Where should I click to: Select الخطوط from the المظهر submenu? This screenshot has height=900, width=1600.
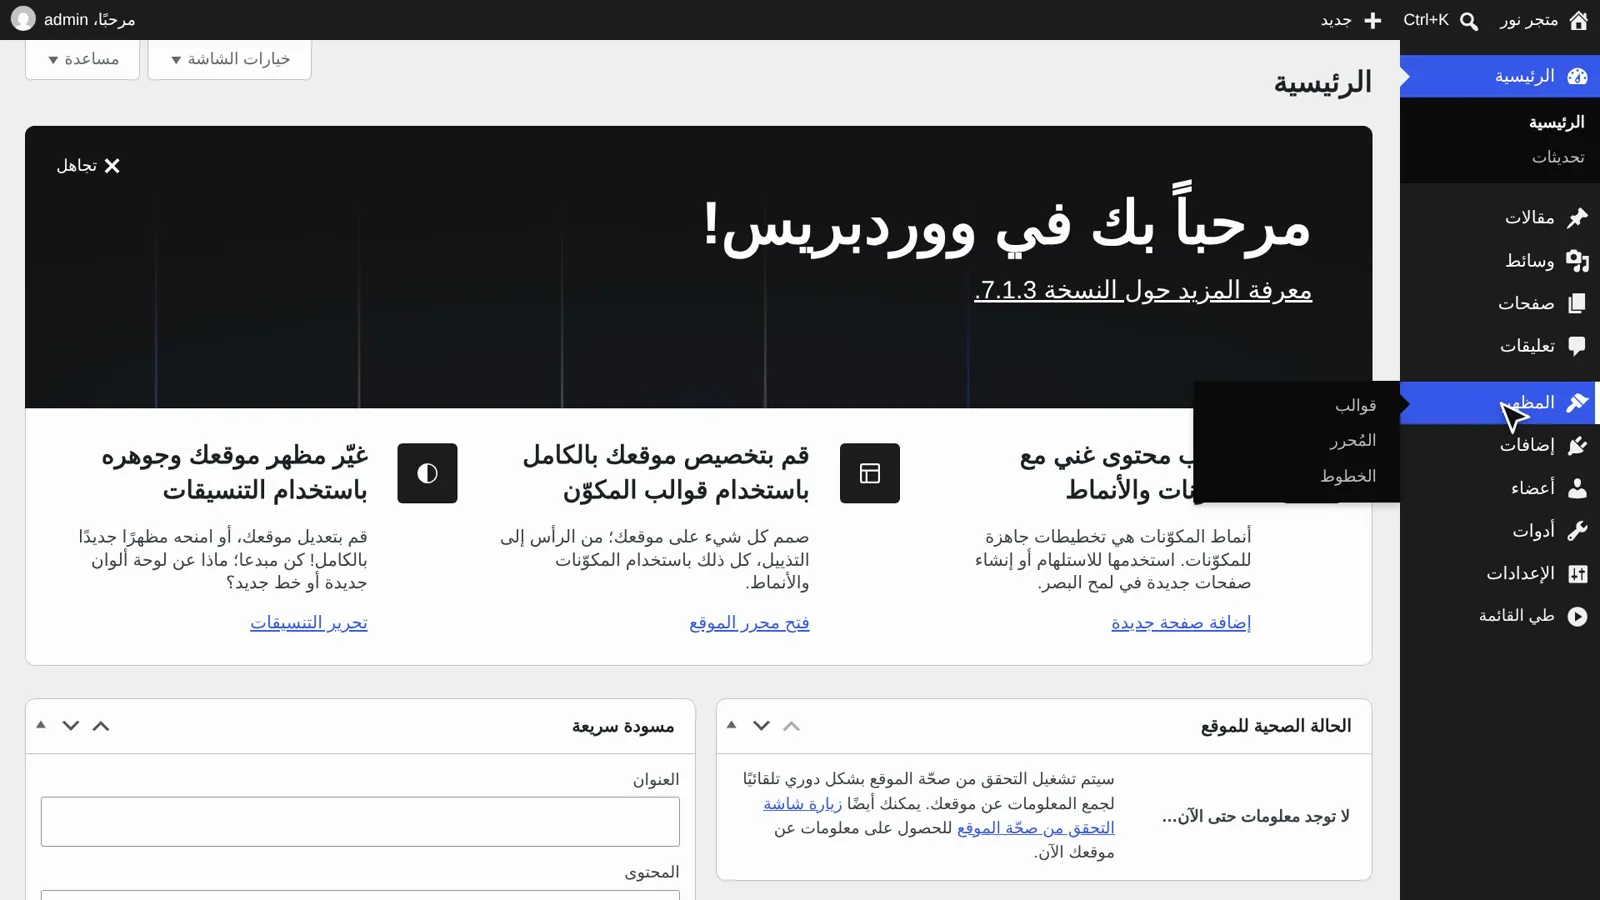point(1348,476)
